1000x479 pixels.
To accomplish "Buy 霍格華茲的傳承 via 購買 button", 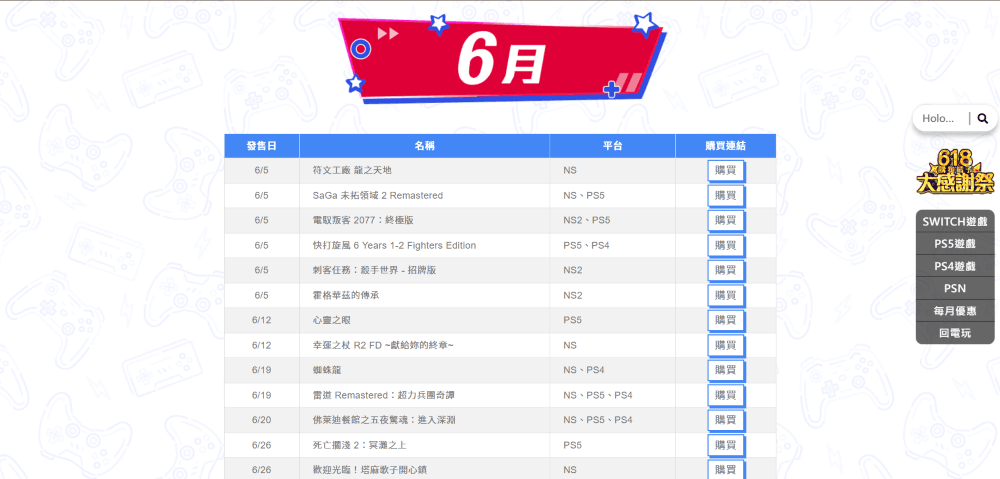I will point(725,295).
